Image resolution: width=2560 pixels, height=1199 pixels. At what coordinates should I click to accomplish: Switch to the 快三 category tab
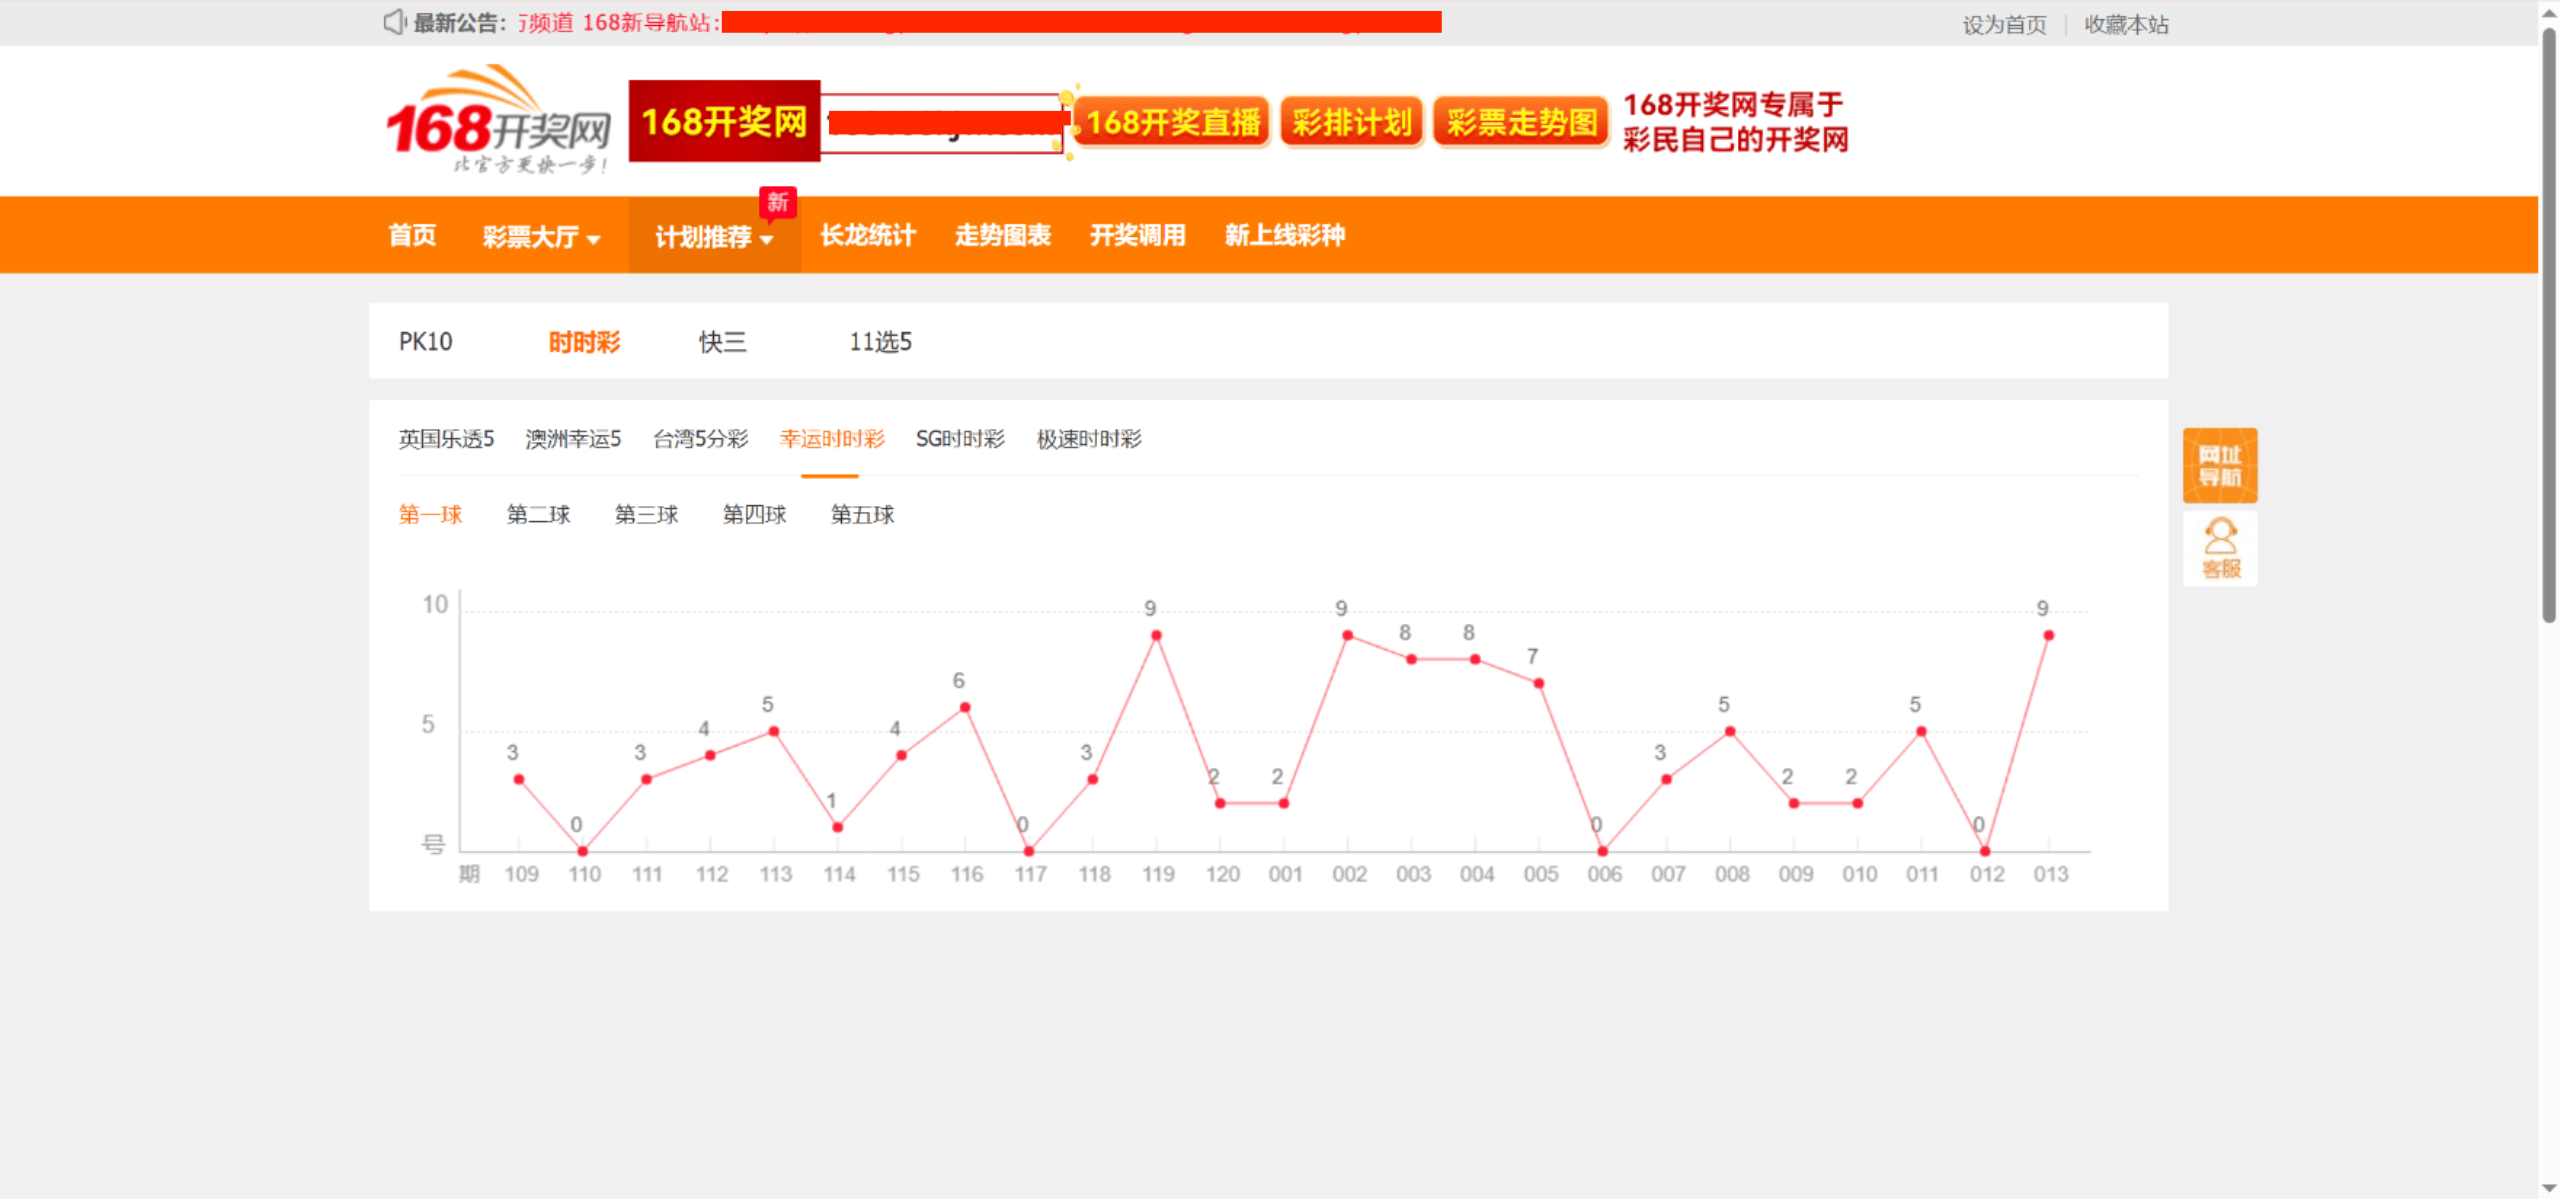click(x=722, y=342)
